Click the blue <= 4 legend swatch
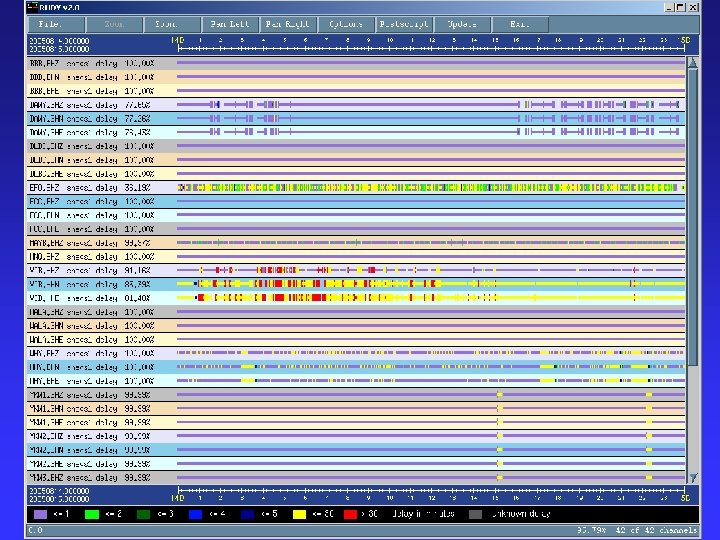Image resolution: width=720 pixels, height=540 pixels. (195, 514)
